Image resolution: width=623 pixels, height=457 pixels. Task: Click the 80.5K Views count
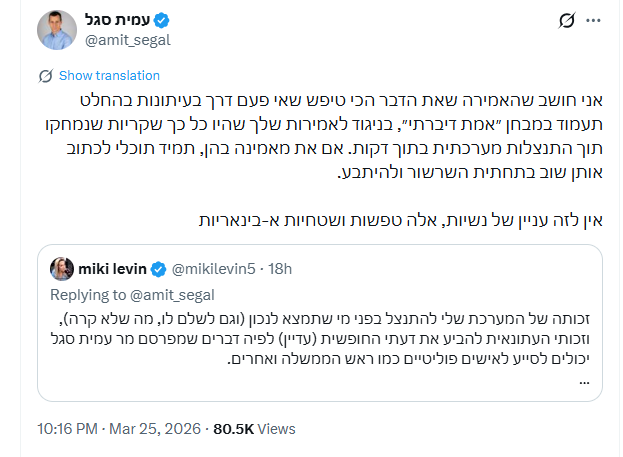click(255, 428)
